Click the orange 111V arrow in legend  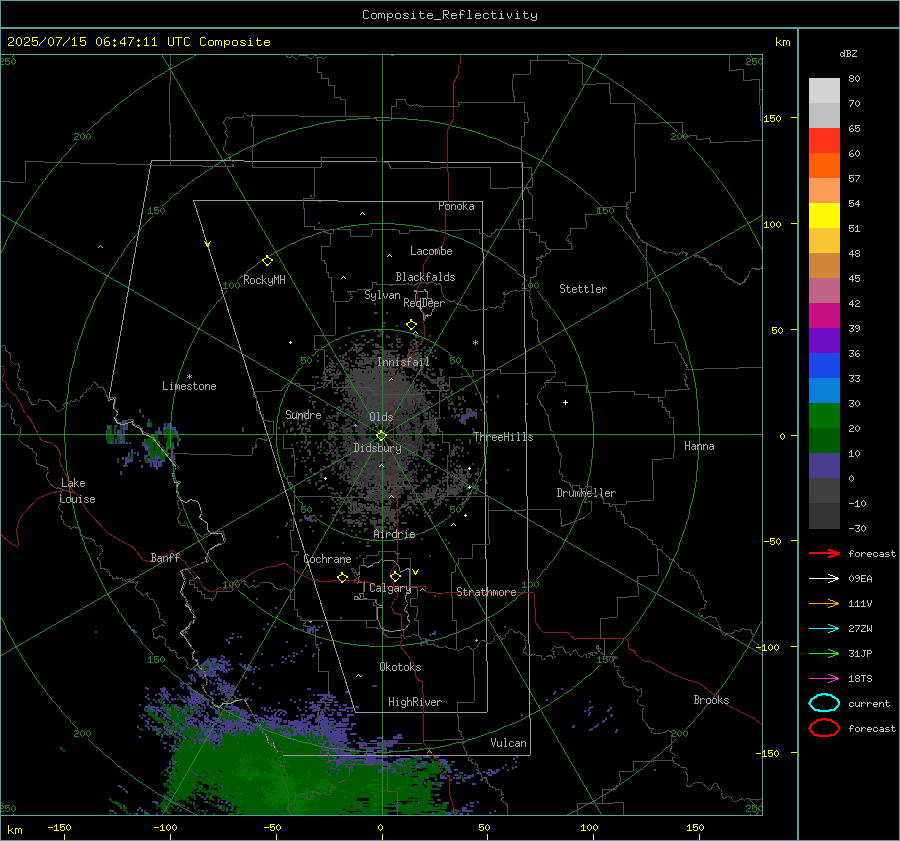point(824,603)
